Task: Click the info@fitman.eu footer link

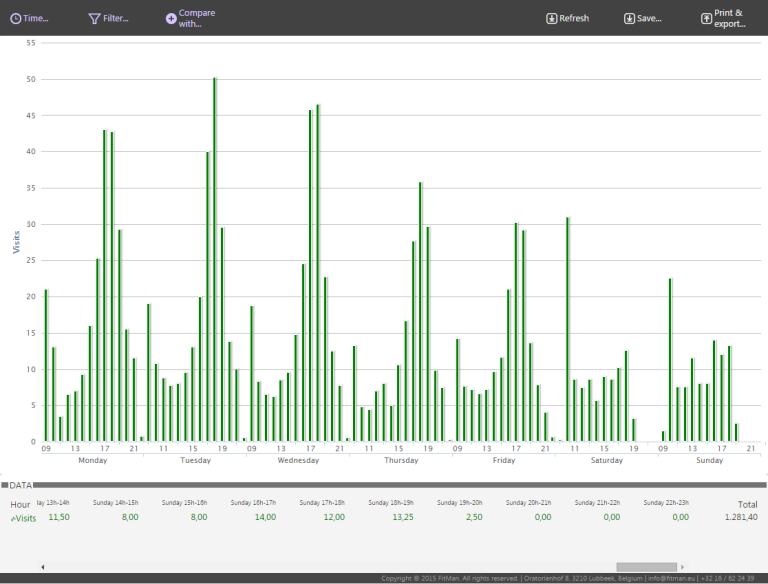Action: point(672,579)
